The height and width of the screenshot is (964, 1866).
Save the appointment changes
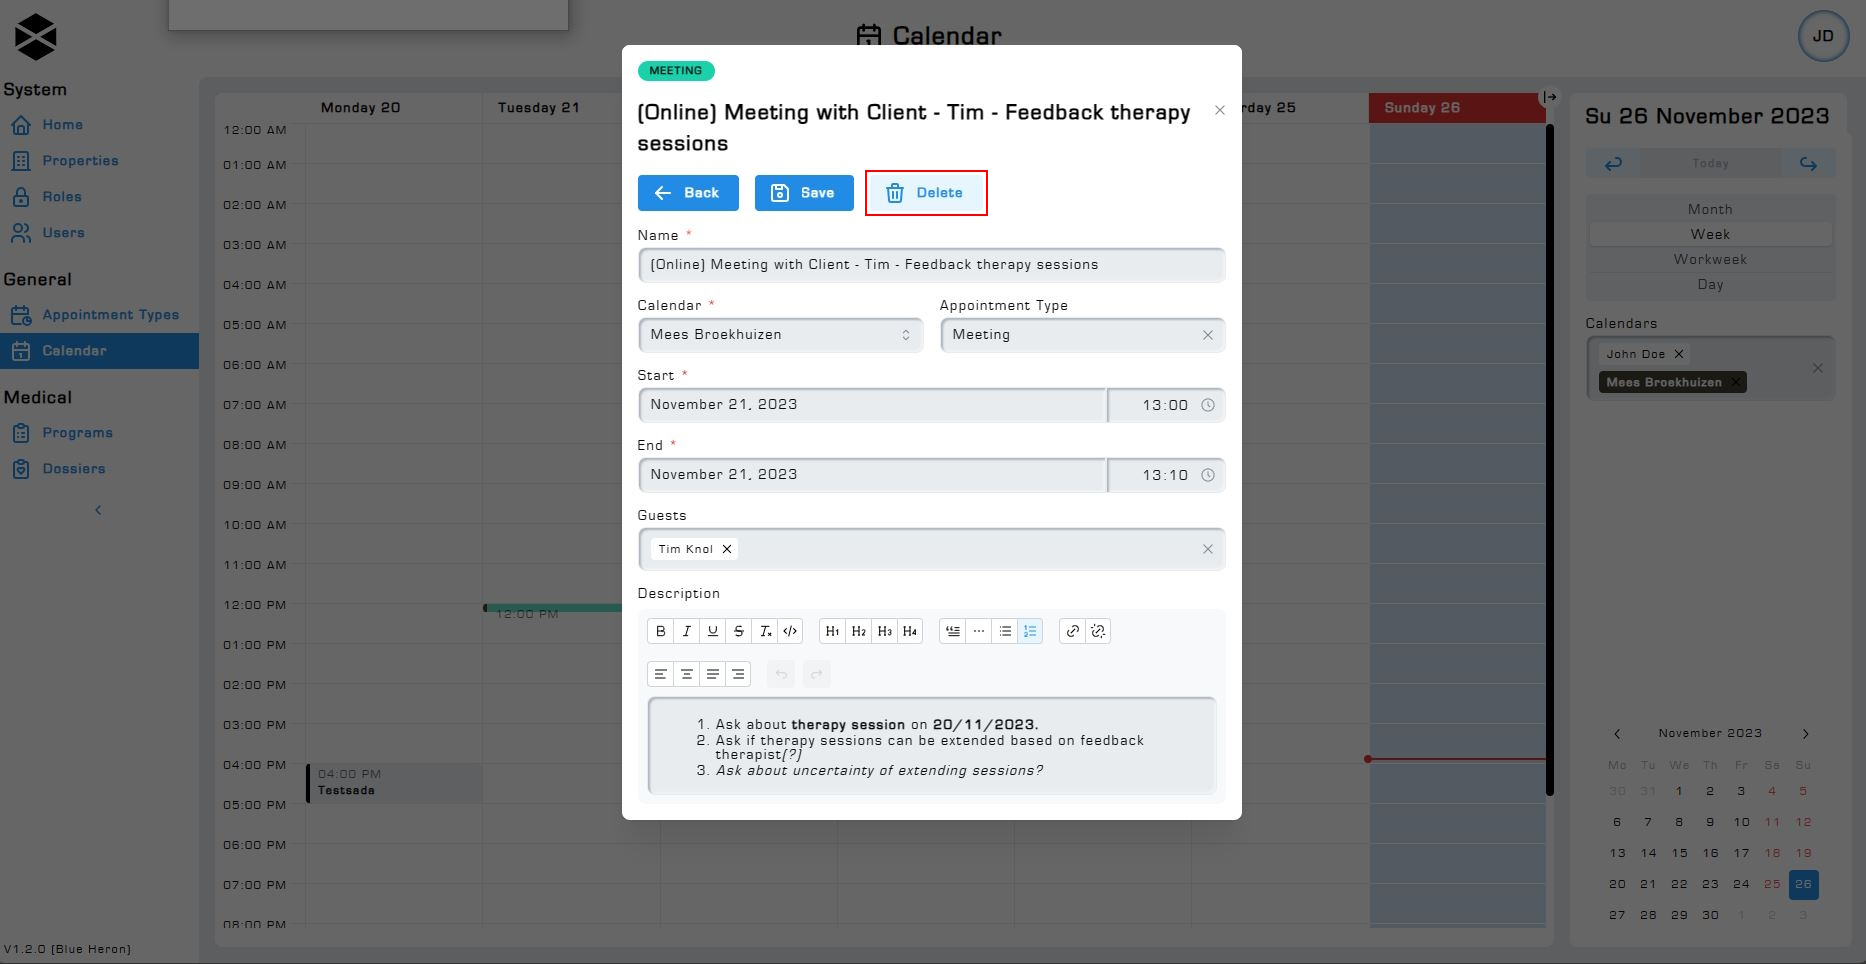coord(804,193)
